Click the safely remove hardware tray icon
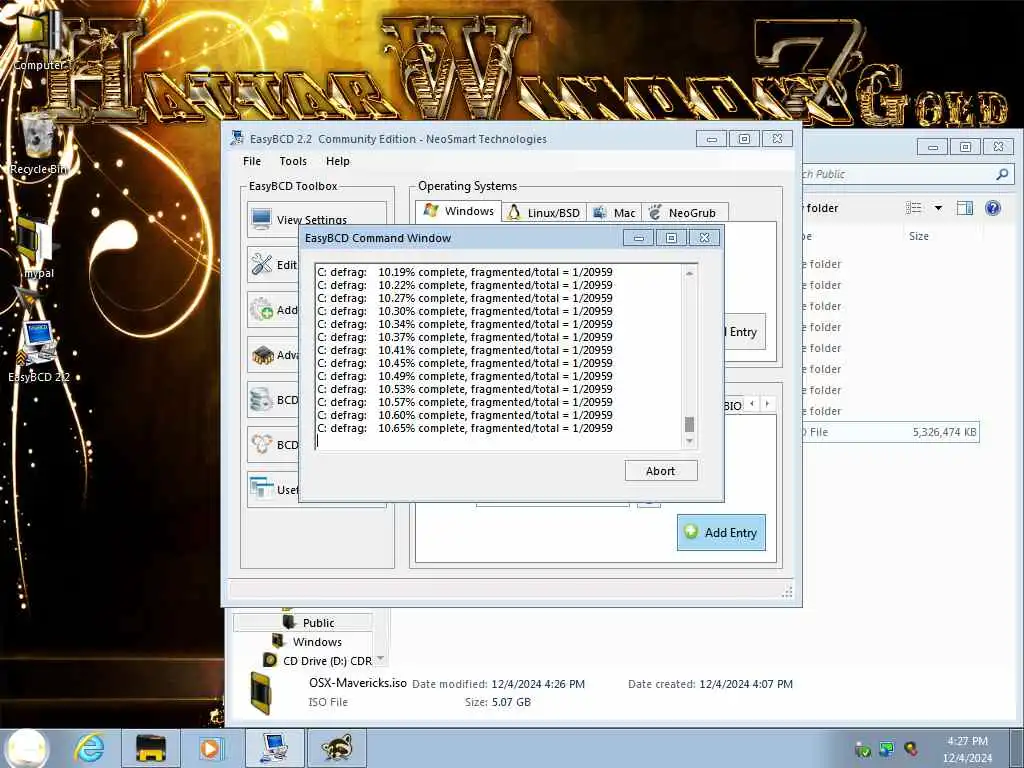1024x768 pixels. [x=862, y=750]
